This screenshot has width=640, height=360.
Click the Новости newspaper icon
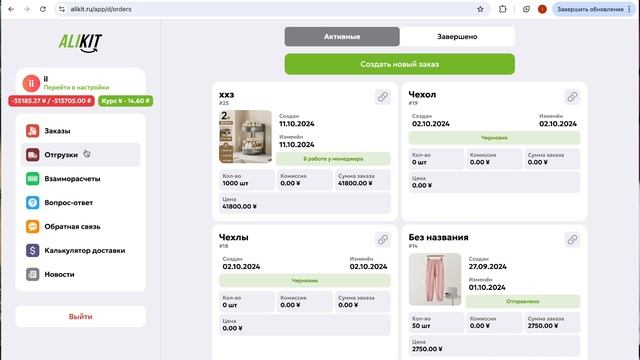click(33, 274)
